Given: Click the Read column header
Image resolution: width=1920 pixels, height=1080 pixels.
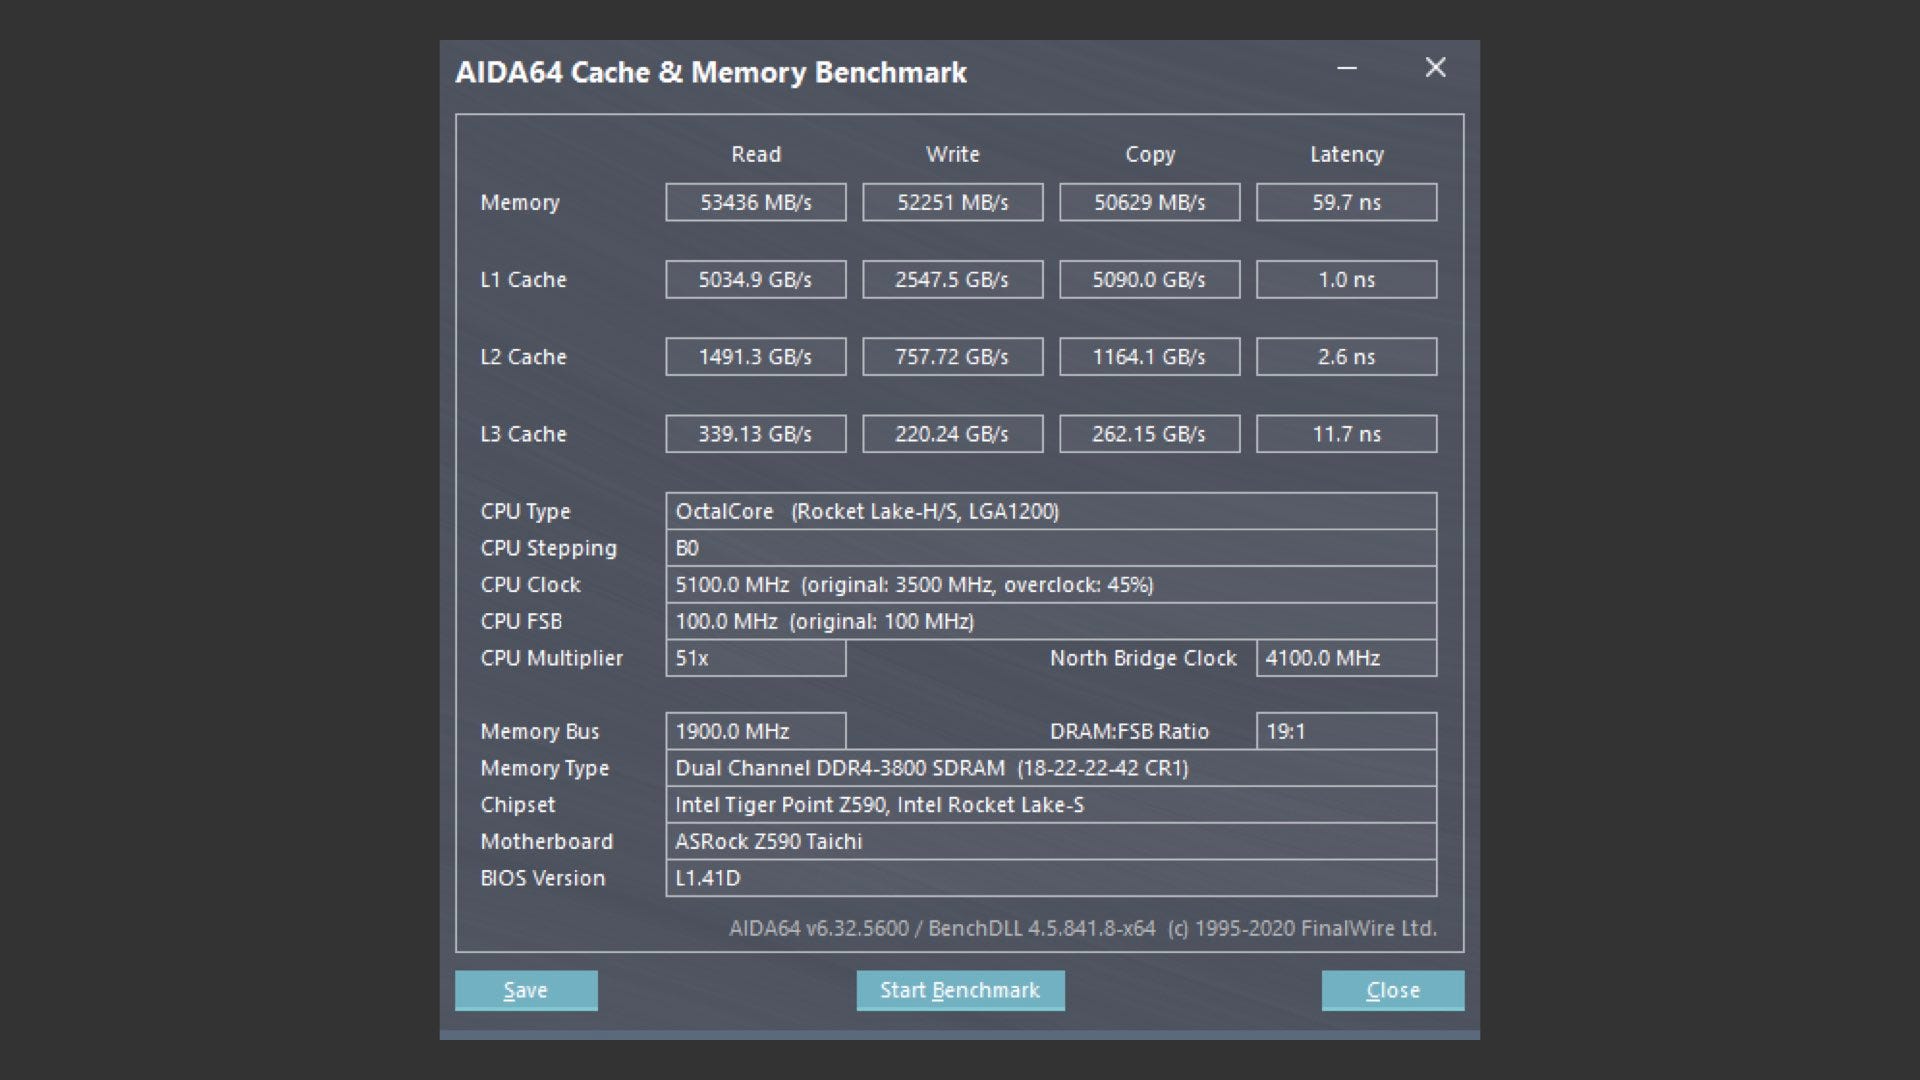Looking at the screenshot, I should [756, 154].
